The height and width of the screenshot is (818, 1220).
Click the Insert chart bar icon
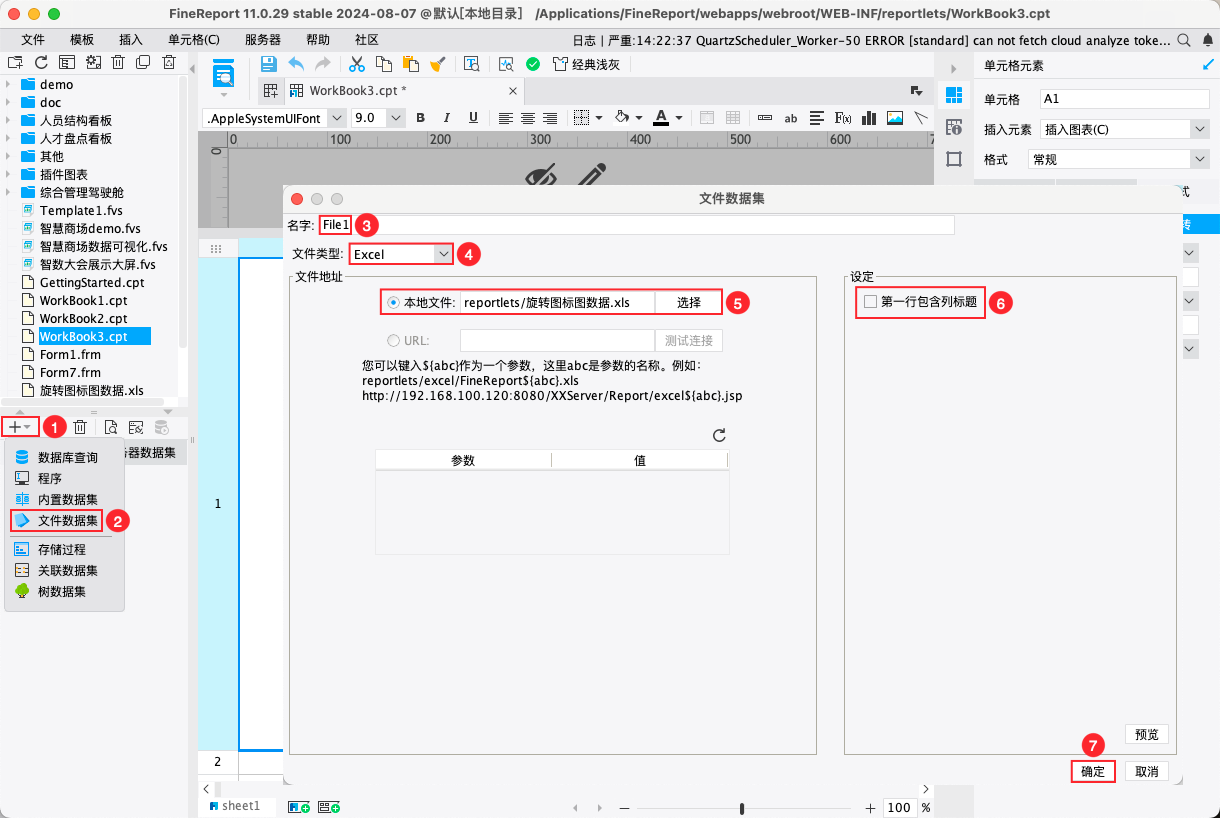tap(869, 117)
